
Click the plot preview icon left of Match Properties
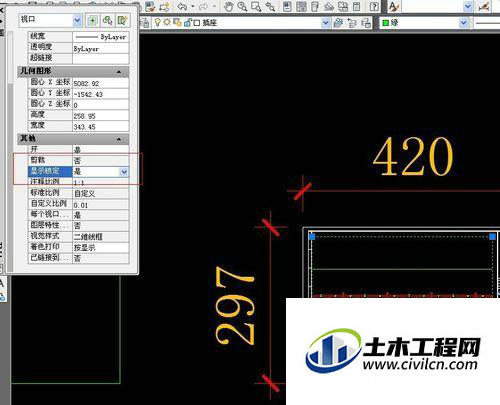point(150,7)
